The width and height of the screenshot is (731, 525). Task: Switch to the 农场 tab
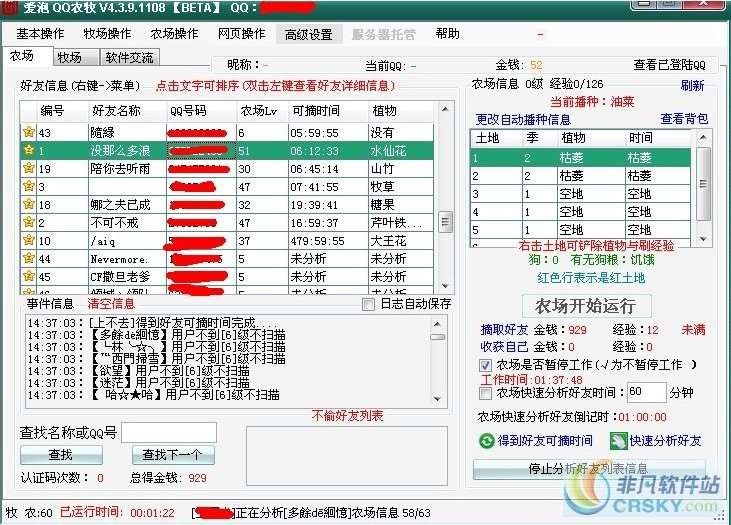27,56
